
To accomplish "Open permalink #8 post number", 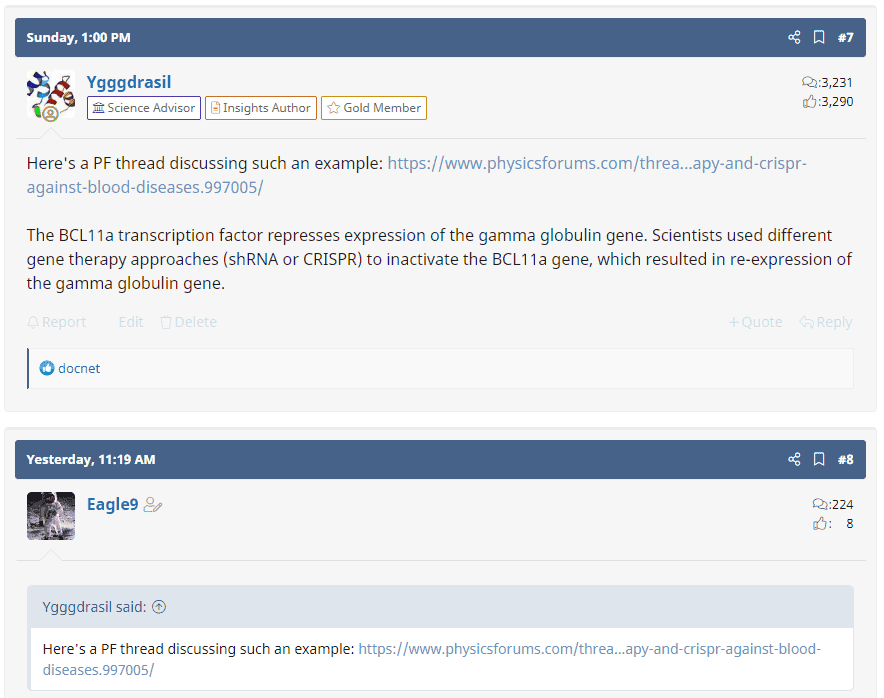I will click(x=846, y=460).
